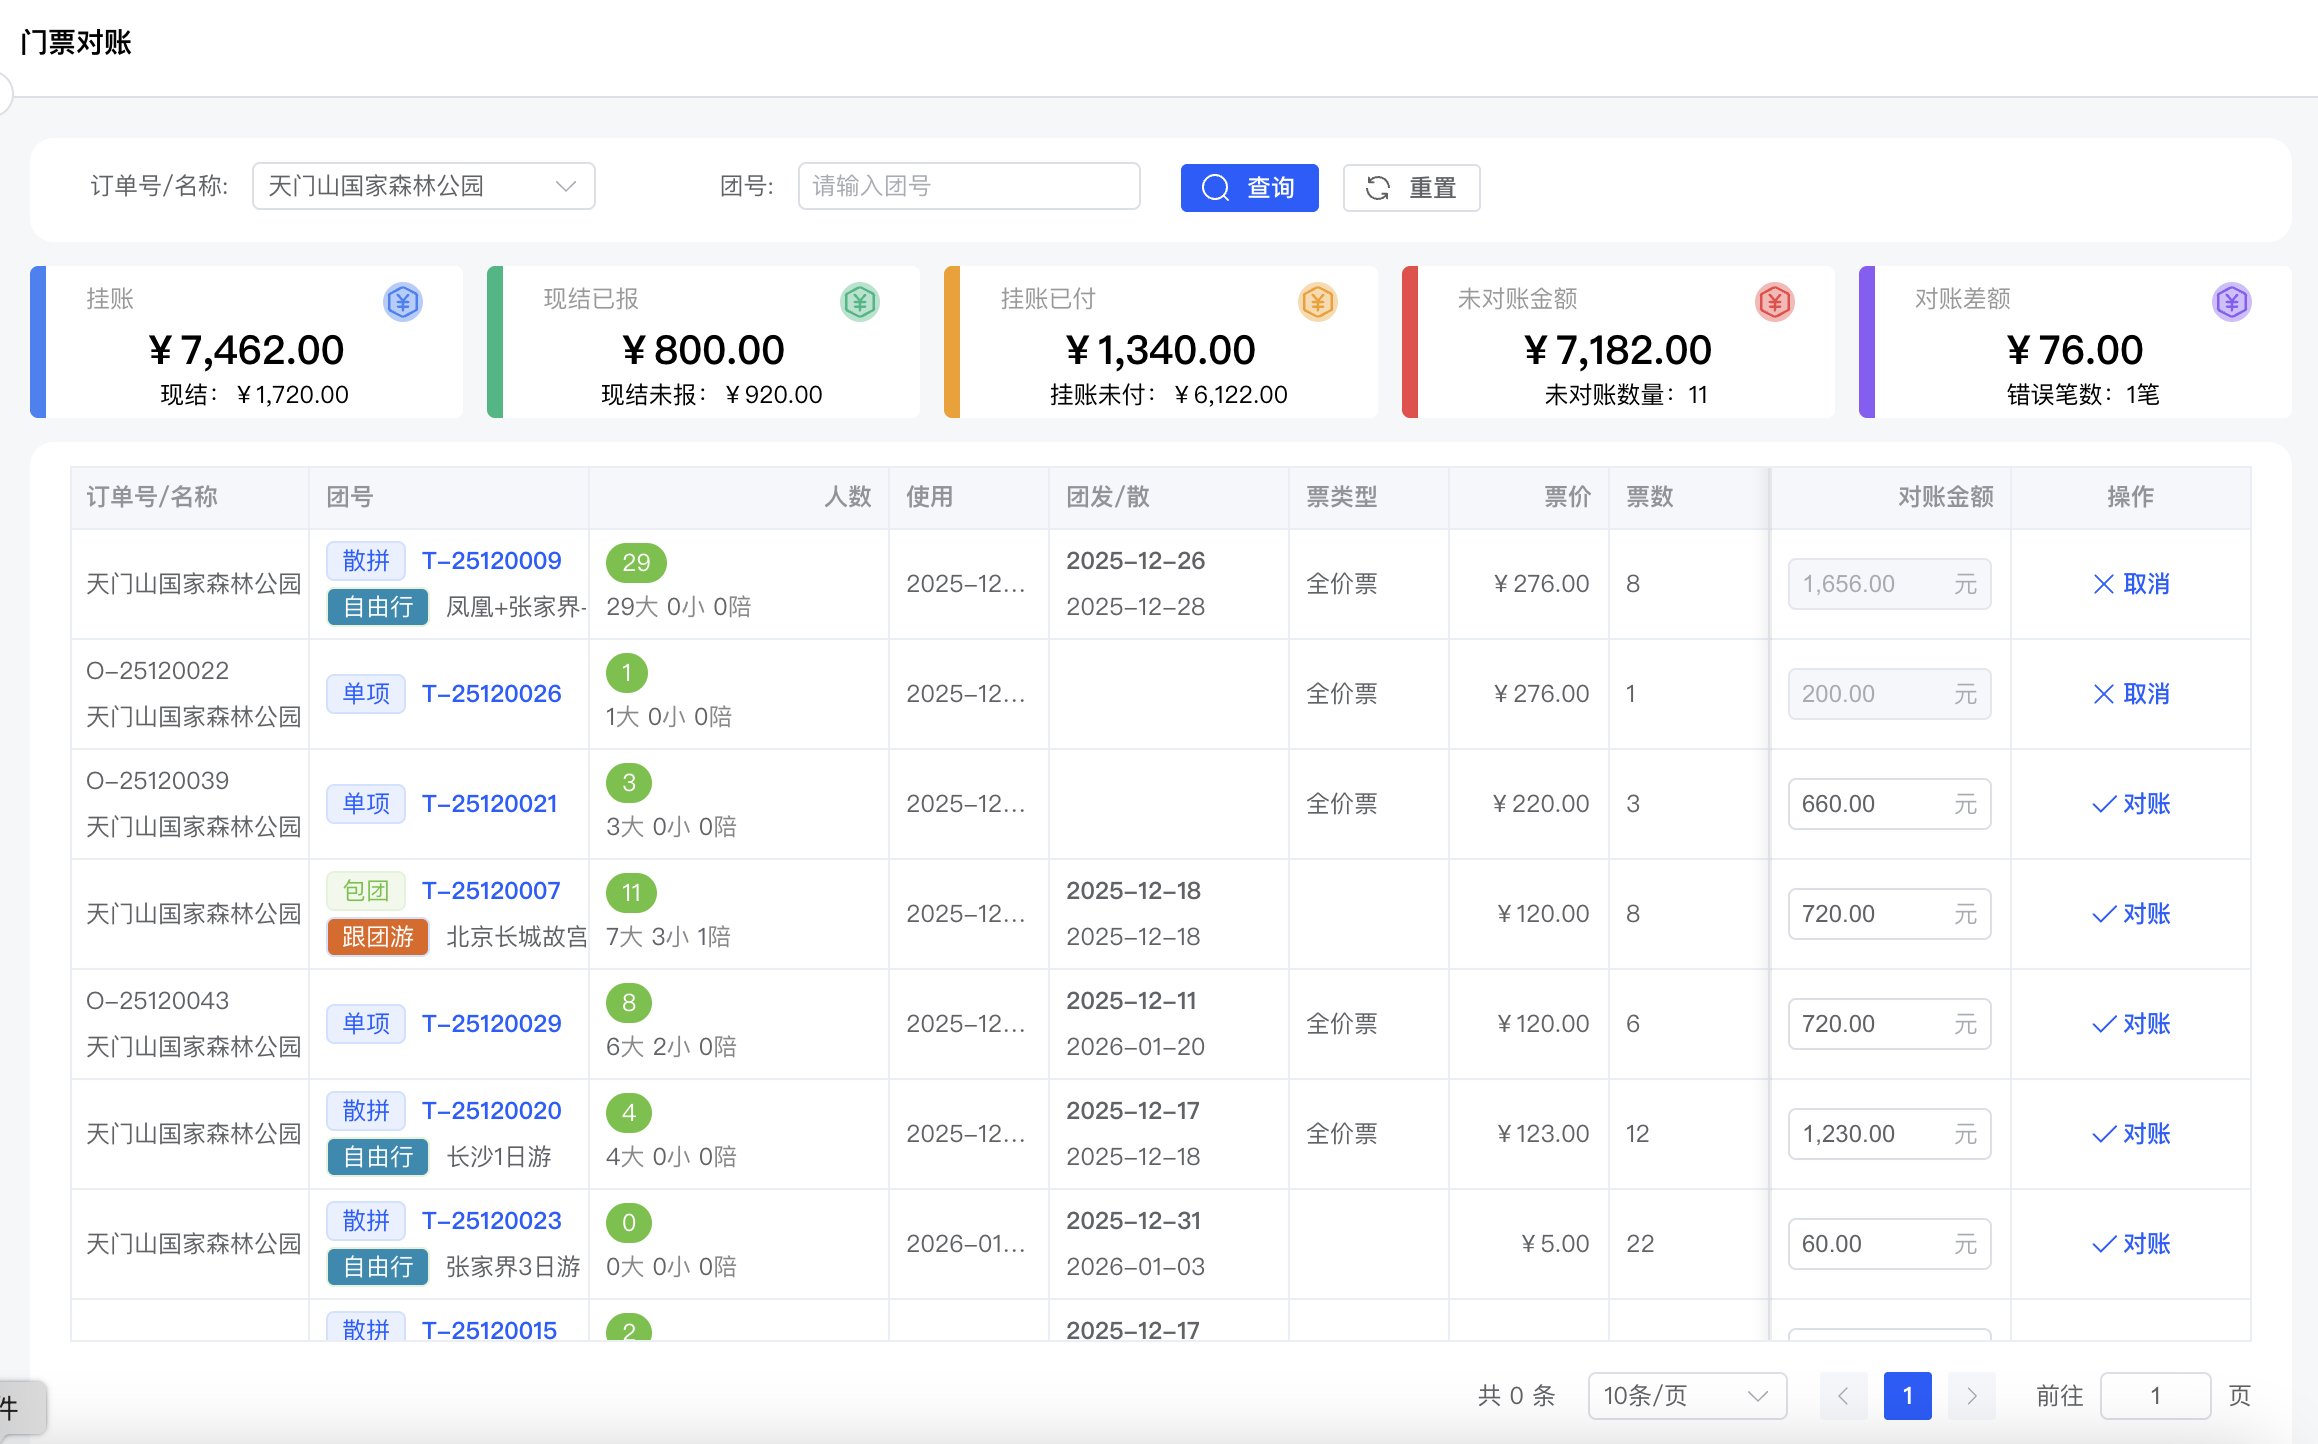Click the orange currency icon on 挂账已付 card
Image resolution: width=2318 pixels, height=1444 pixels.
(1317, 301)
